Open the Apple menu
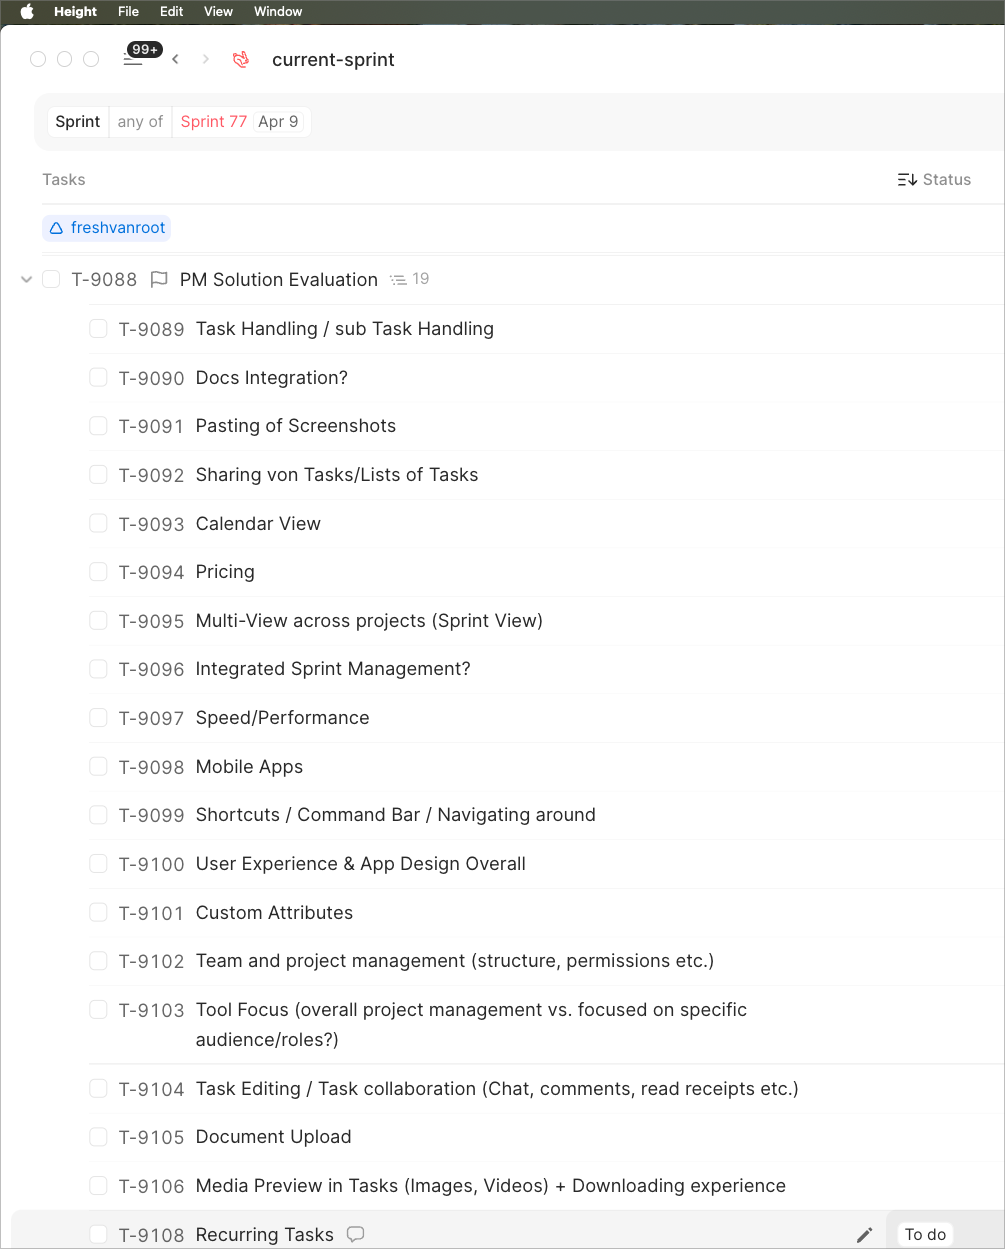The image size is (1005, 1249). (27, 12)
